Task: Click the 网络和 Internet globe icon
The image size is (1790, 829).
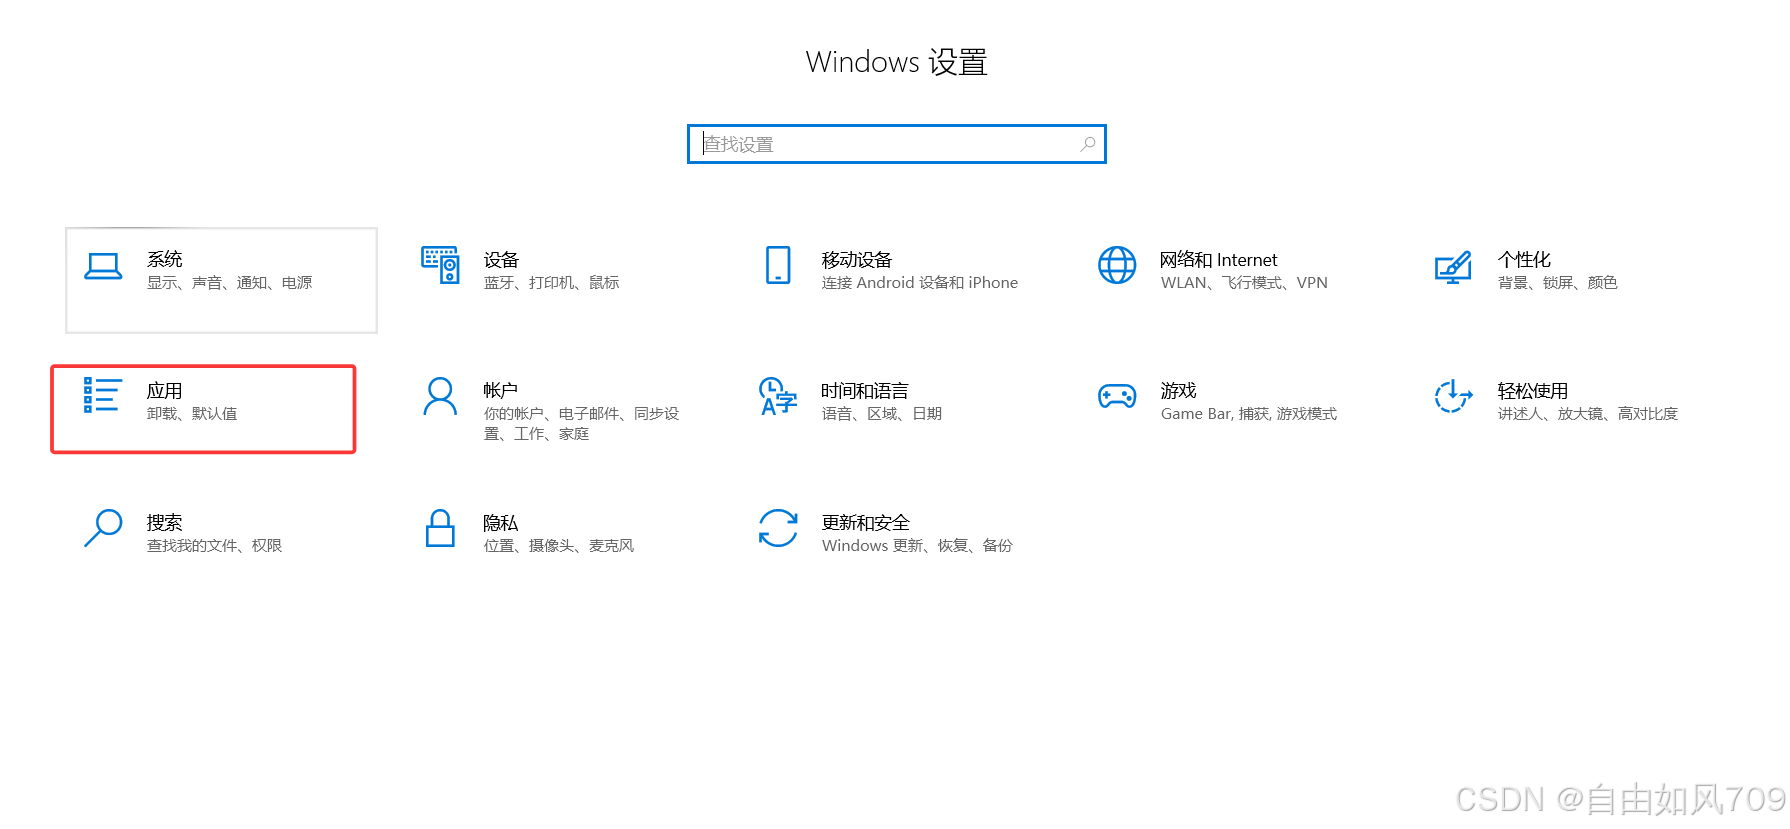Action: (1117, 265)
